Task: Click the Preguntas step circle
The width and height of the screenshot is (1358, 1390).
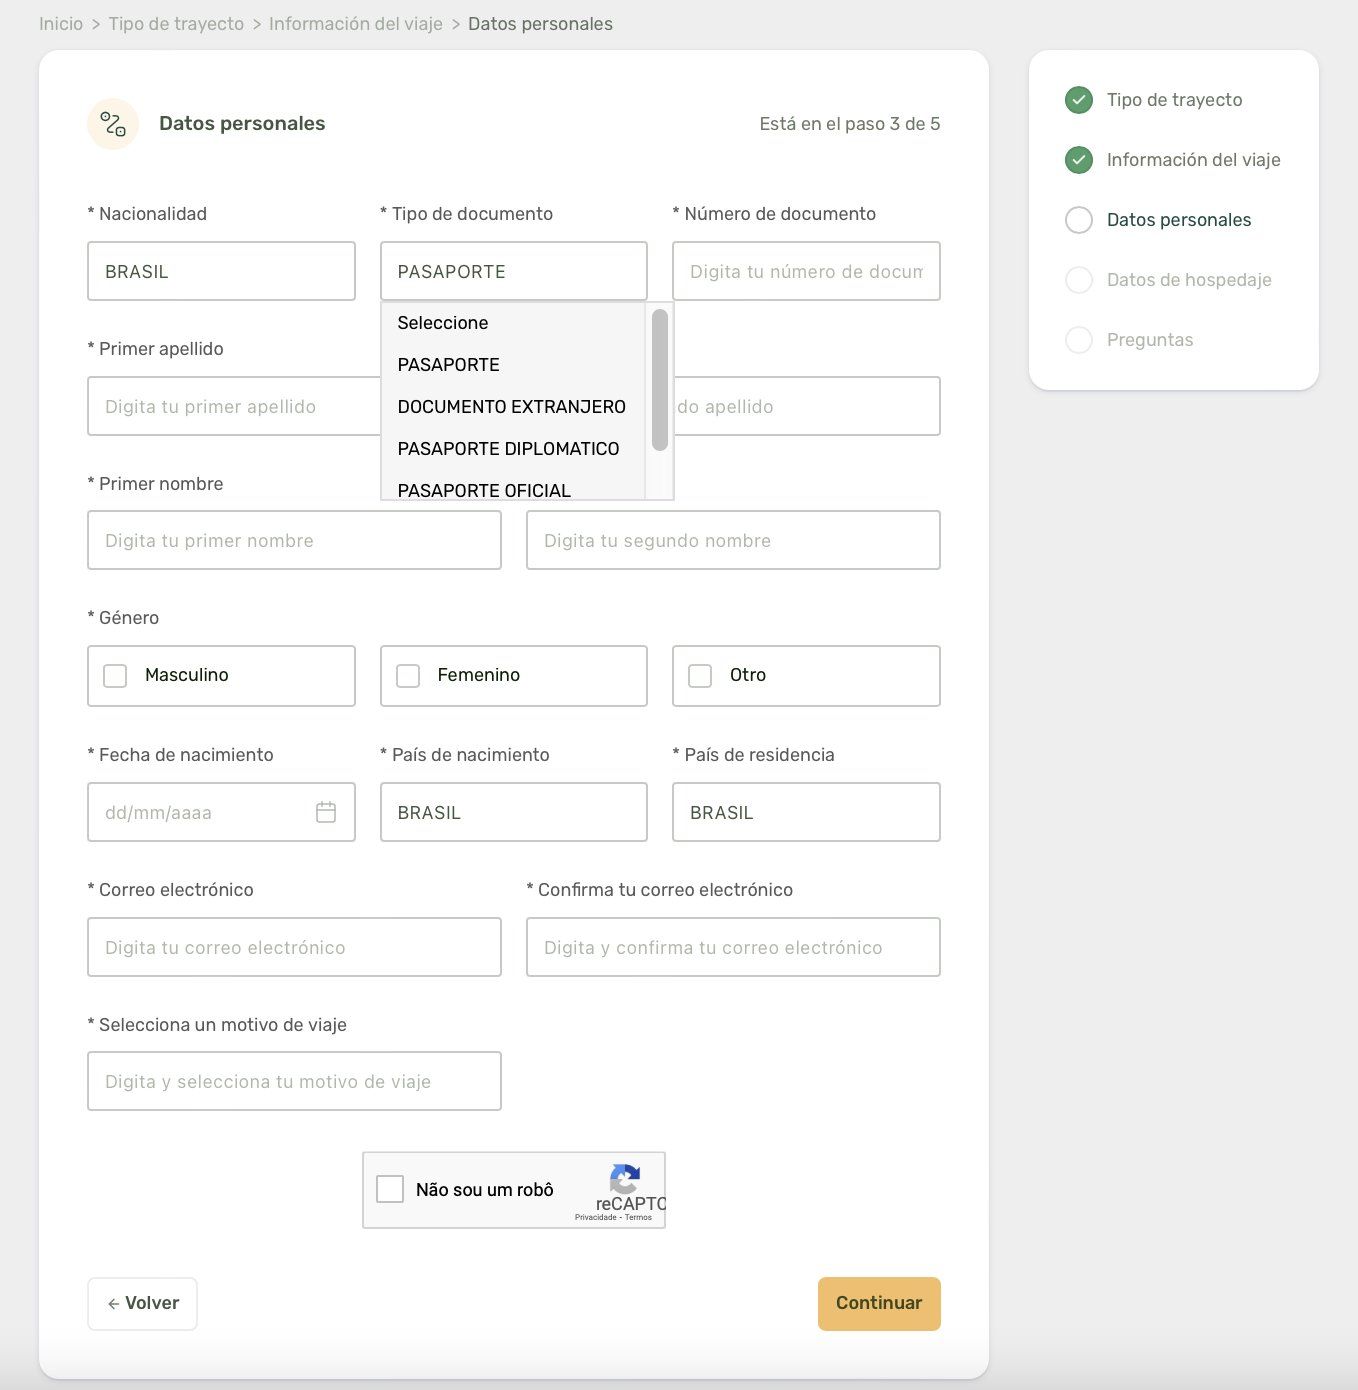Action: [x=1079, y=340]
